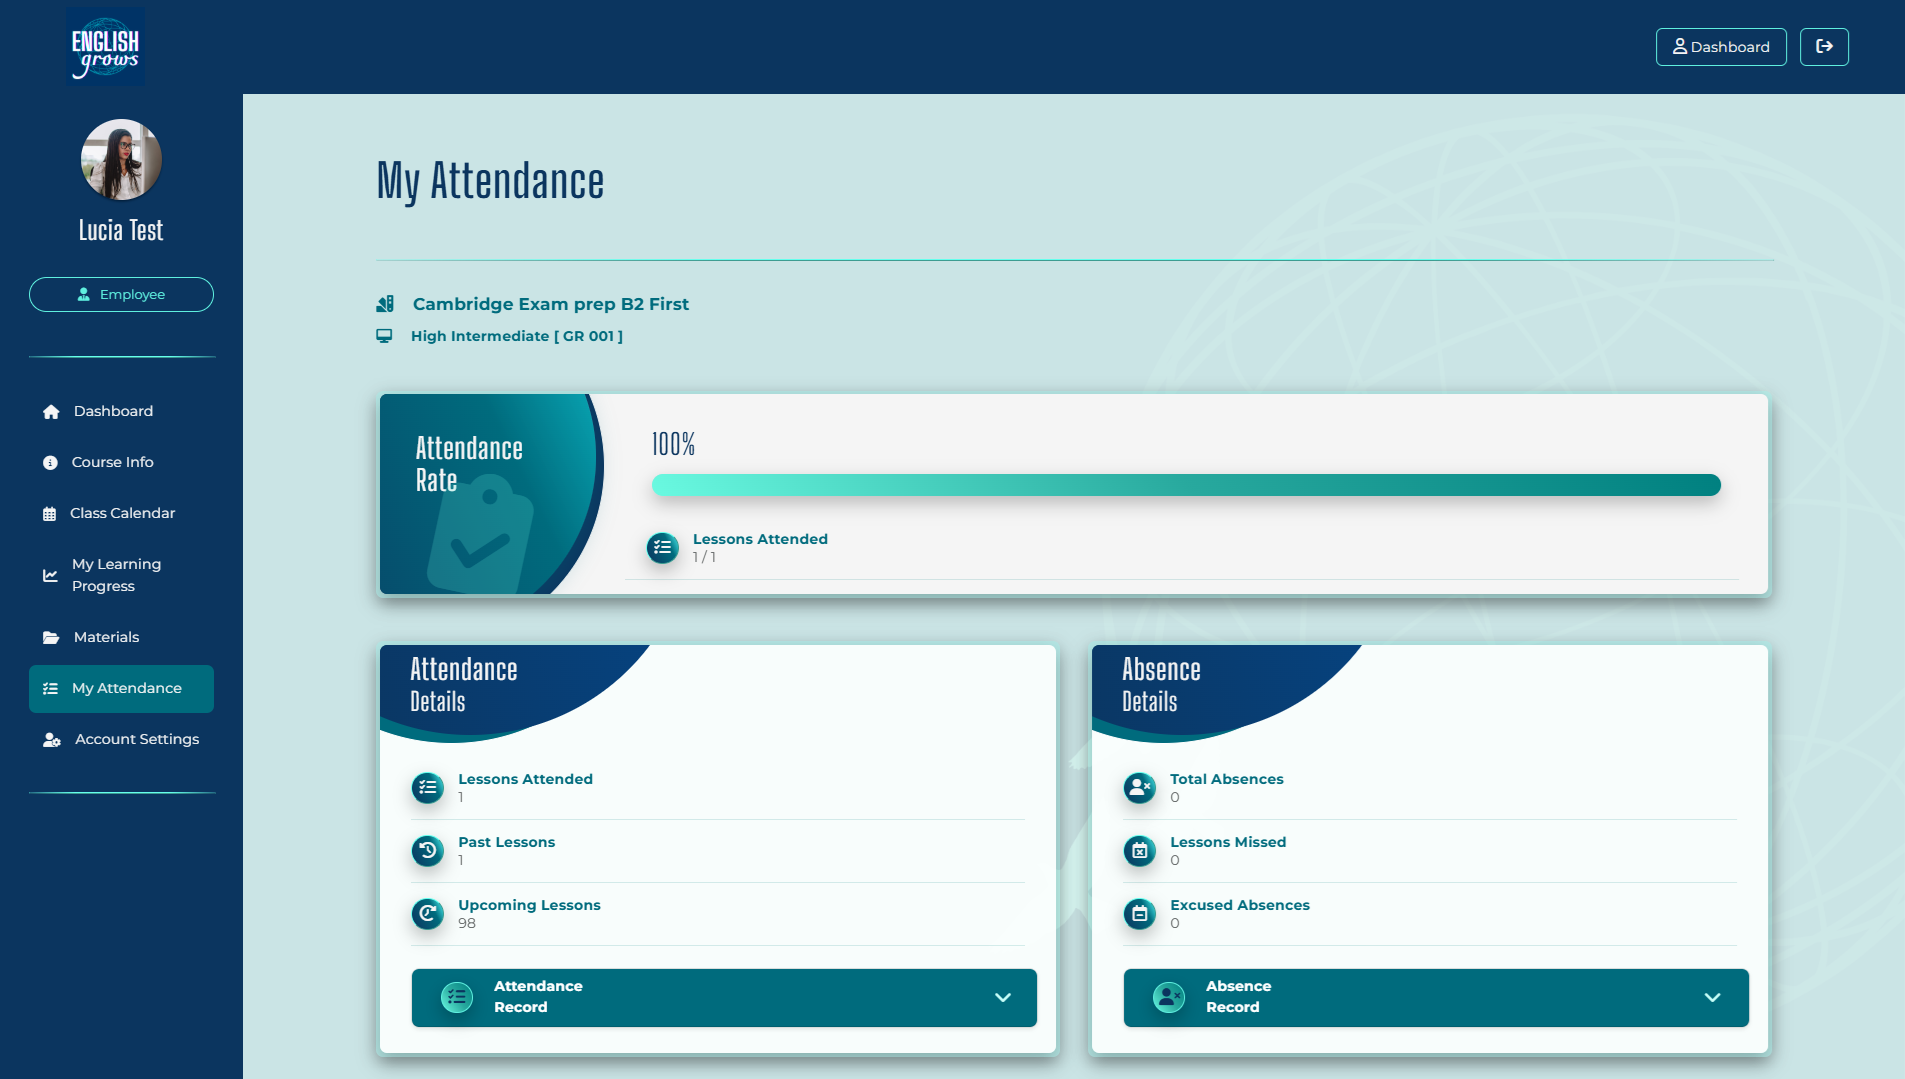The height and width of the screenshot is (1079, 1905).
Task: Click the My Attendance page heading
Action: click(x=490, y=182)
